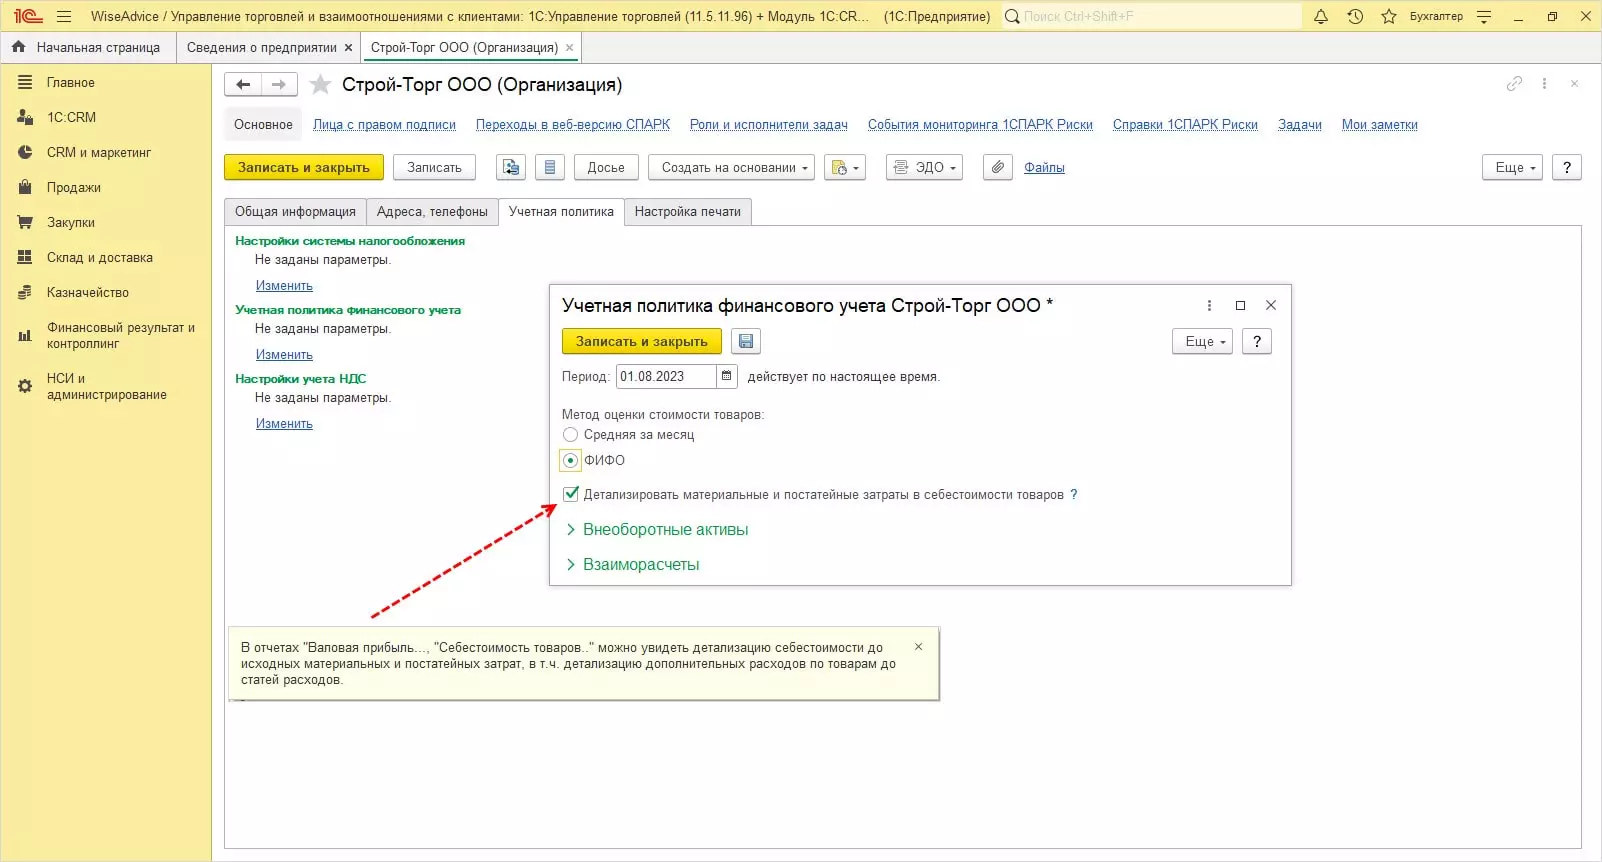Open the print settings dropdown icon before ЭДО

point(845,167)
